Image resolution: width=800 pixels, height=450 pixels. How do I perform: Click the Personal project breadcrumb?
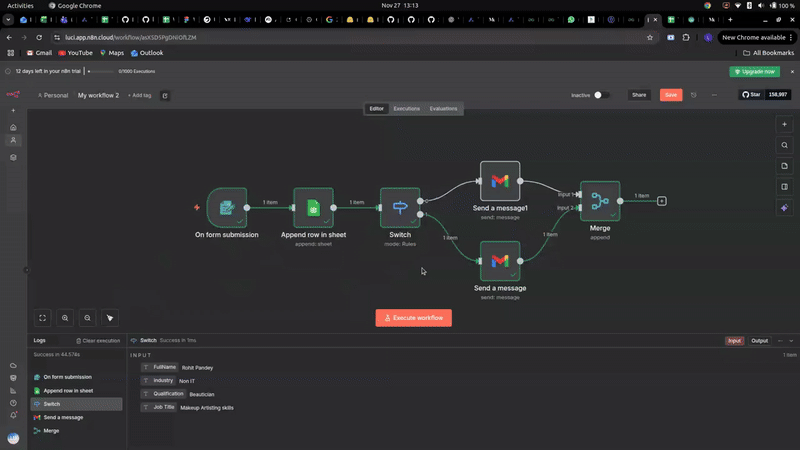pyautogui.click(x=53, y=95)
